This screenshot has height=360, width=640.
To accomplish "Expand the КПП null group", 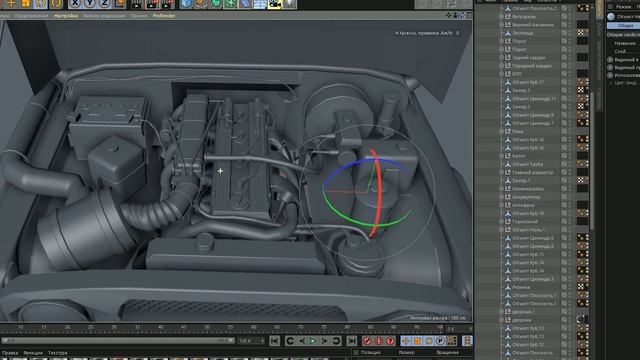I will point(501,74).
